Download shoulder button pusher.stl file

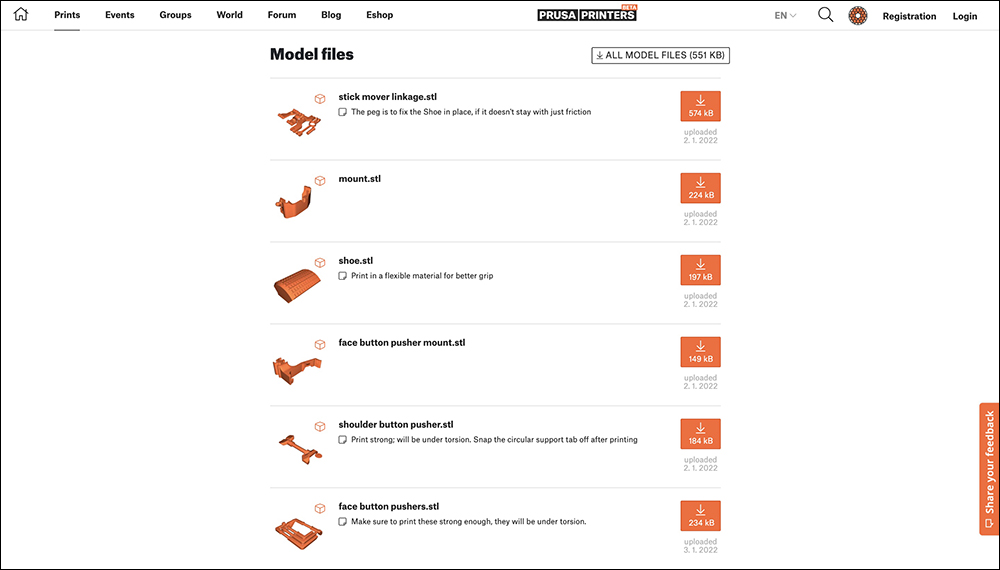(700, 434)
